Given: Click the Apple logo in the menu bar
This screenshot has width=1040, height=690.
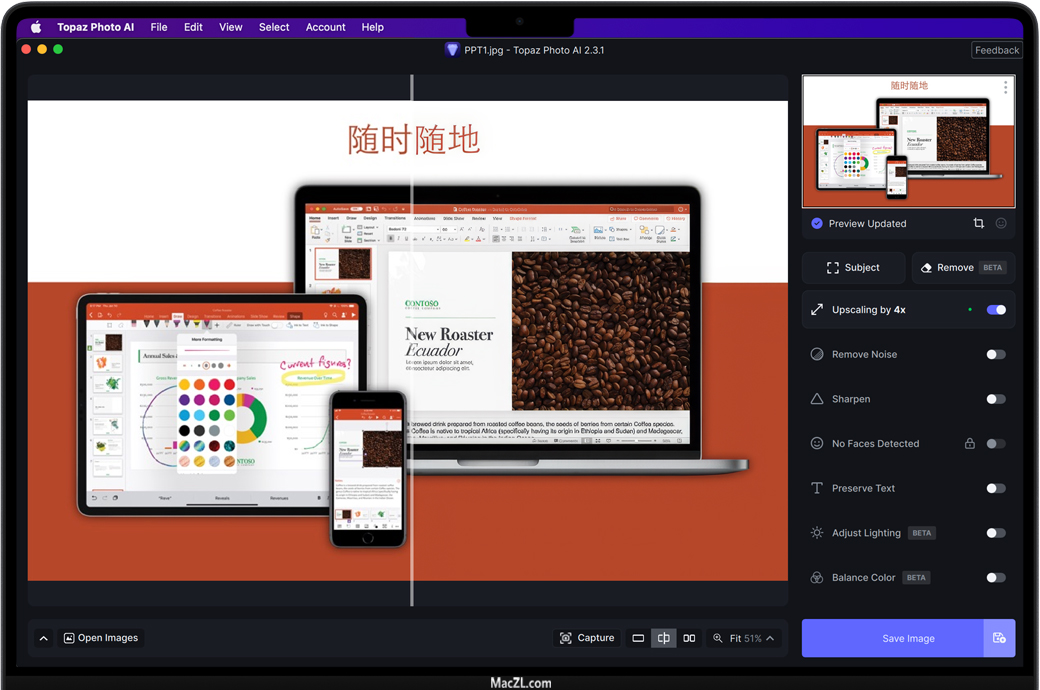Looking at the screenshot, I should (36, 27).
